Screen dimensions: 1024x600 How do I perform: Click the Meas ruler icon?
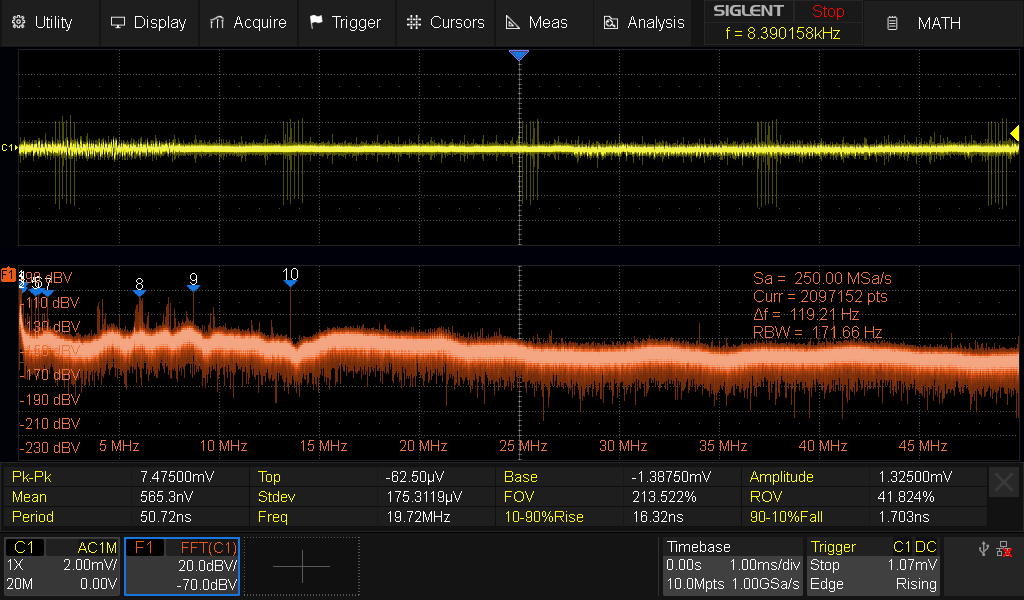coord(512,22)
